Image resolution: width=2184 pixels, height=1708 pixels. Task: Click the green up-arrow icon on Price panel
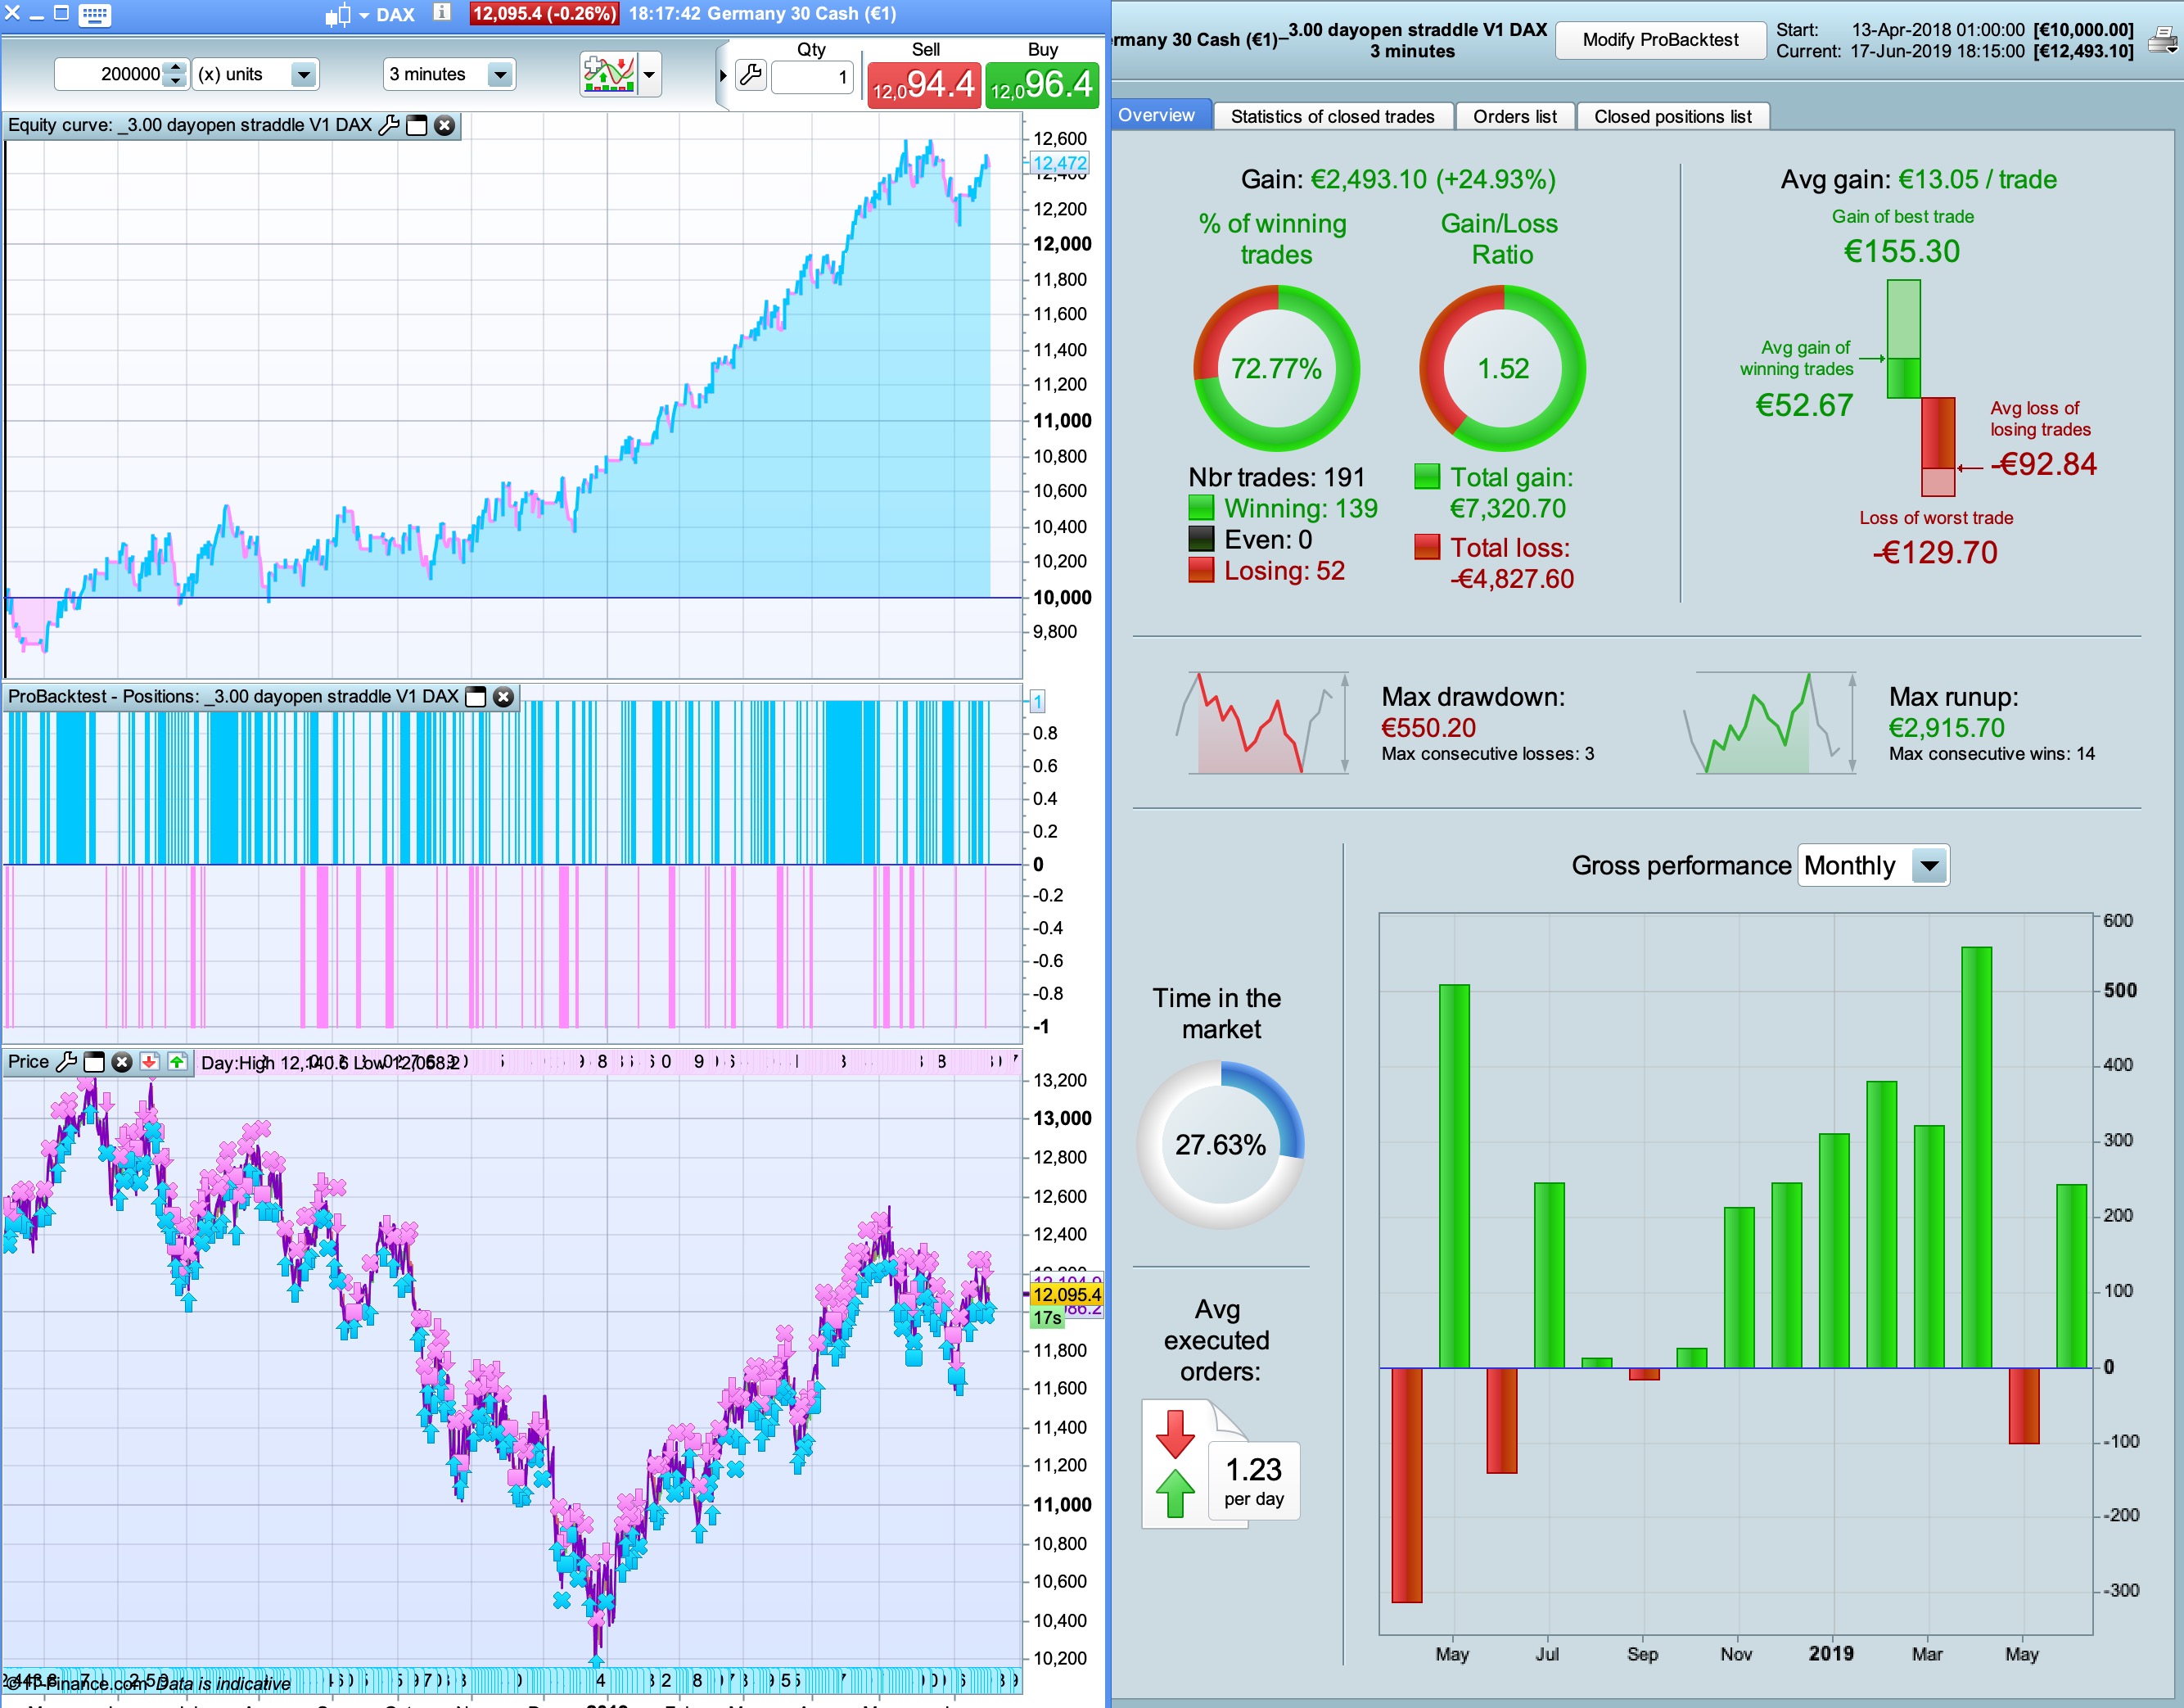coord(177,1062)
